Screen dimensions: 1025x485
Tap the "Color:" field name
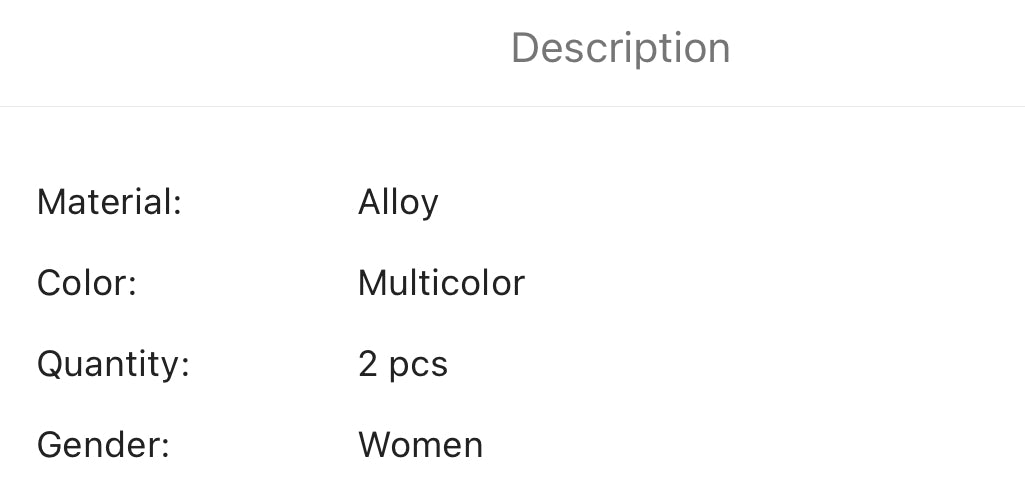[86, 283]
